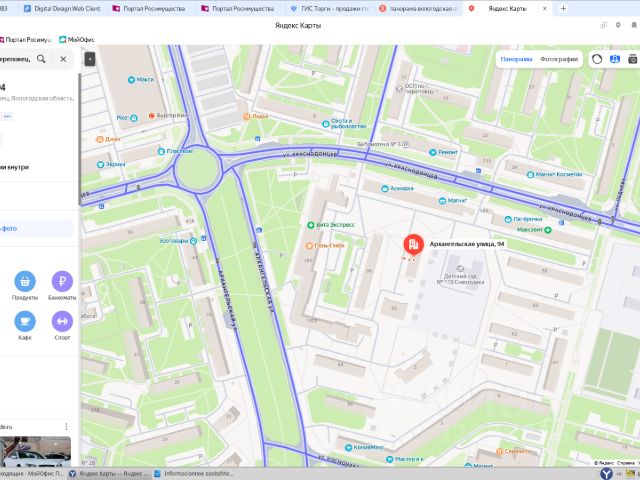This screenshot has height=480, width=640.
Task: Switch to Digital Design Web Client tab
Action: click(62, 8)
